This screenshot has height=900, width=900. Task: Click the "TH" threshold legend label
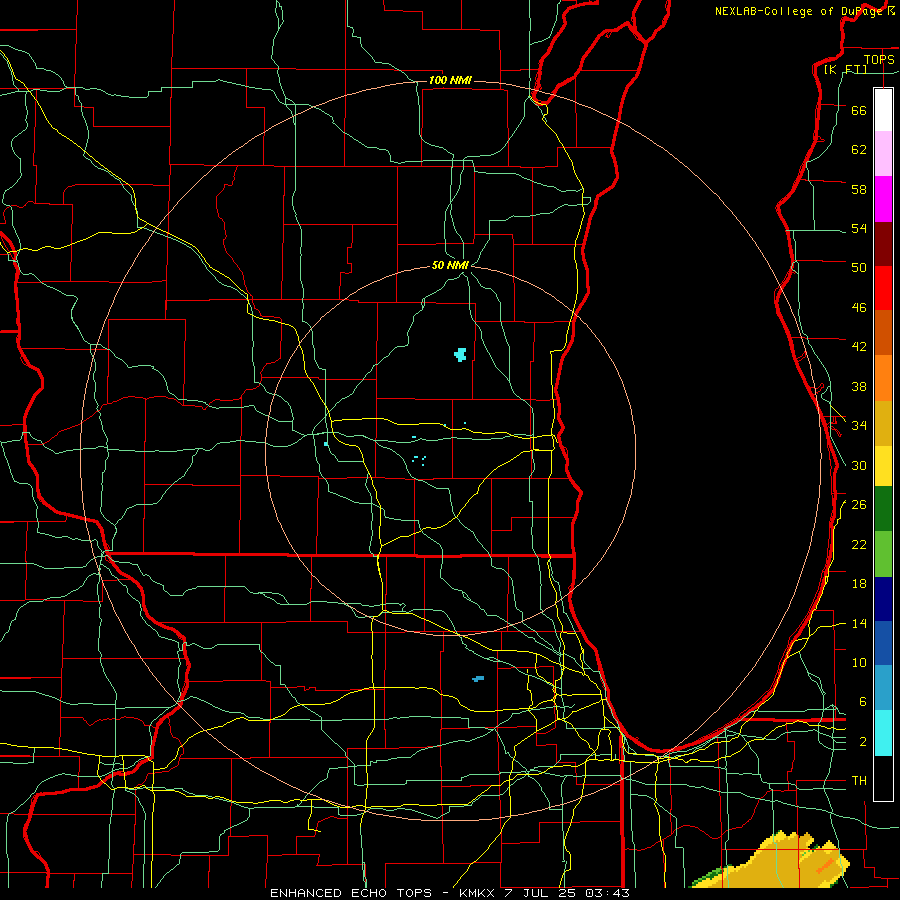pyautogui.click(x=859, y=781)
